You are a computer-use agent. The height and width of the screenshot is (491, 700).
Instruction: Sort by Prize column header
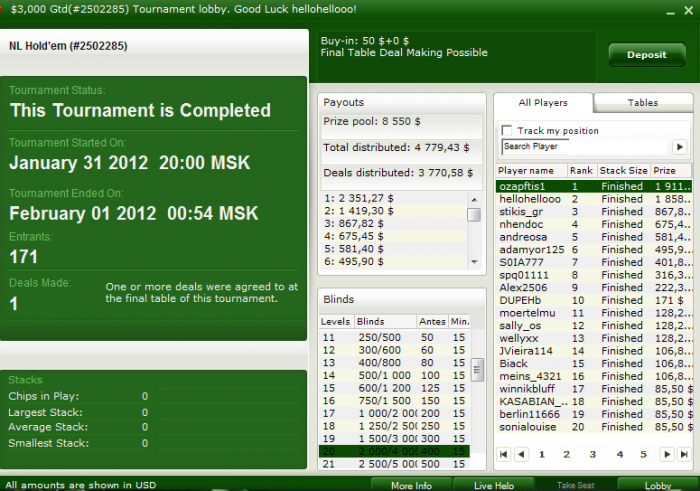coord(671,171)
